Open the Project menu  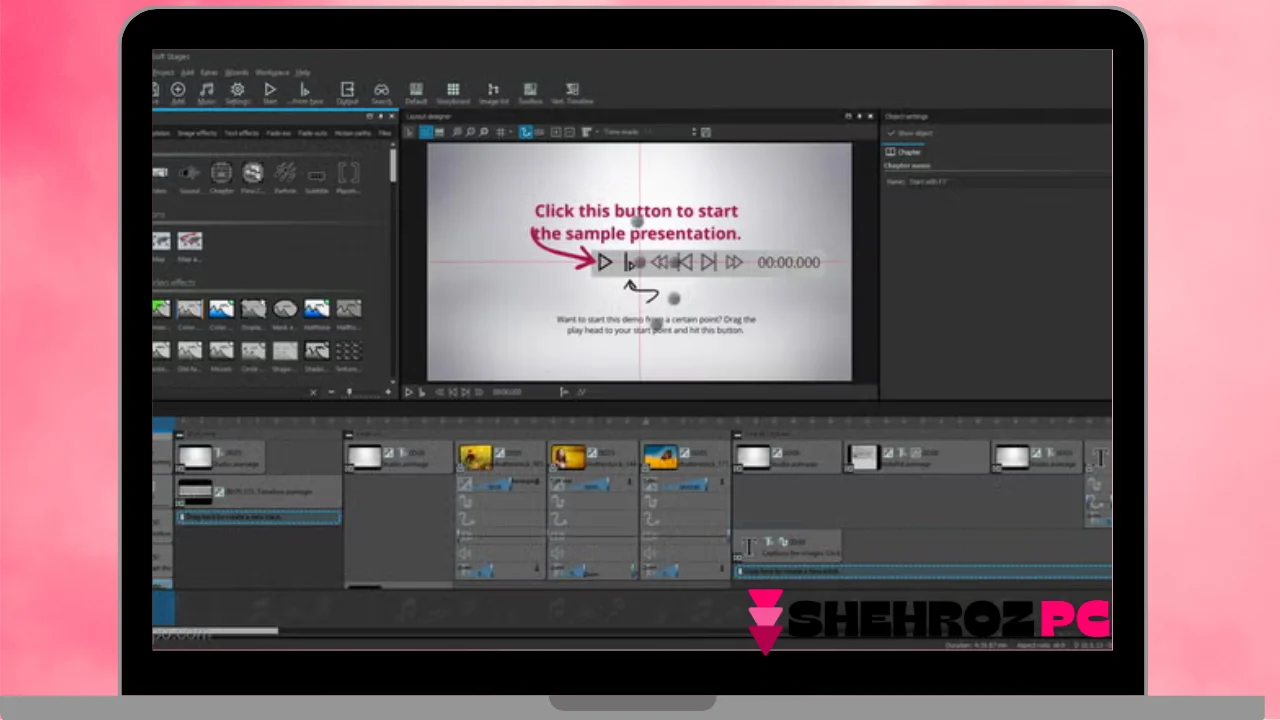[163, 73]
